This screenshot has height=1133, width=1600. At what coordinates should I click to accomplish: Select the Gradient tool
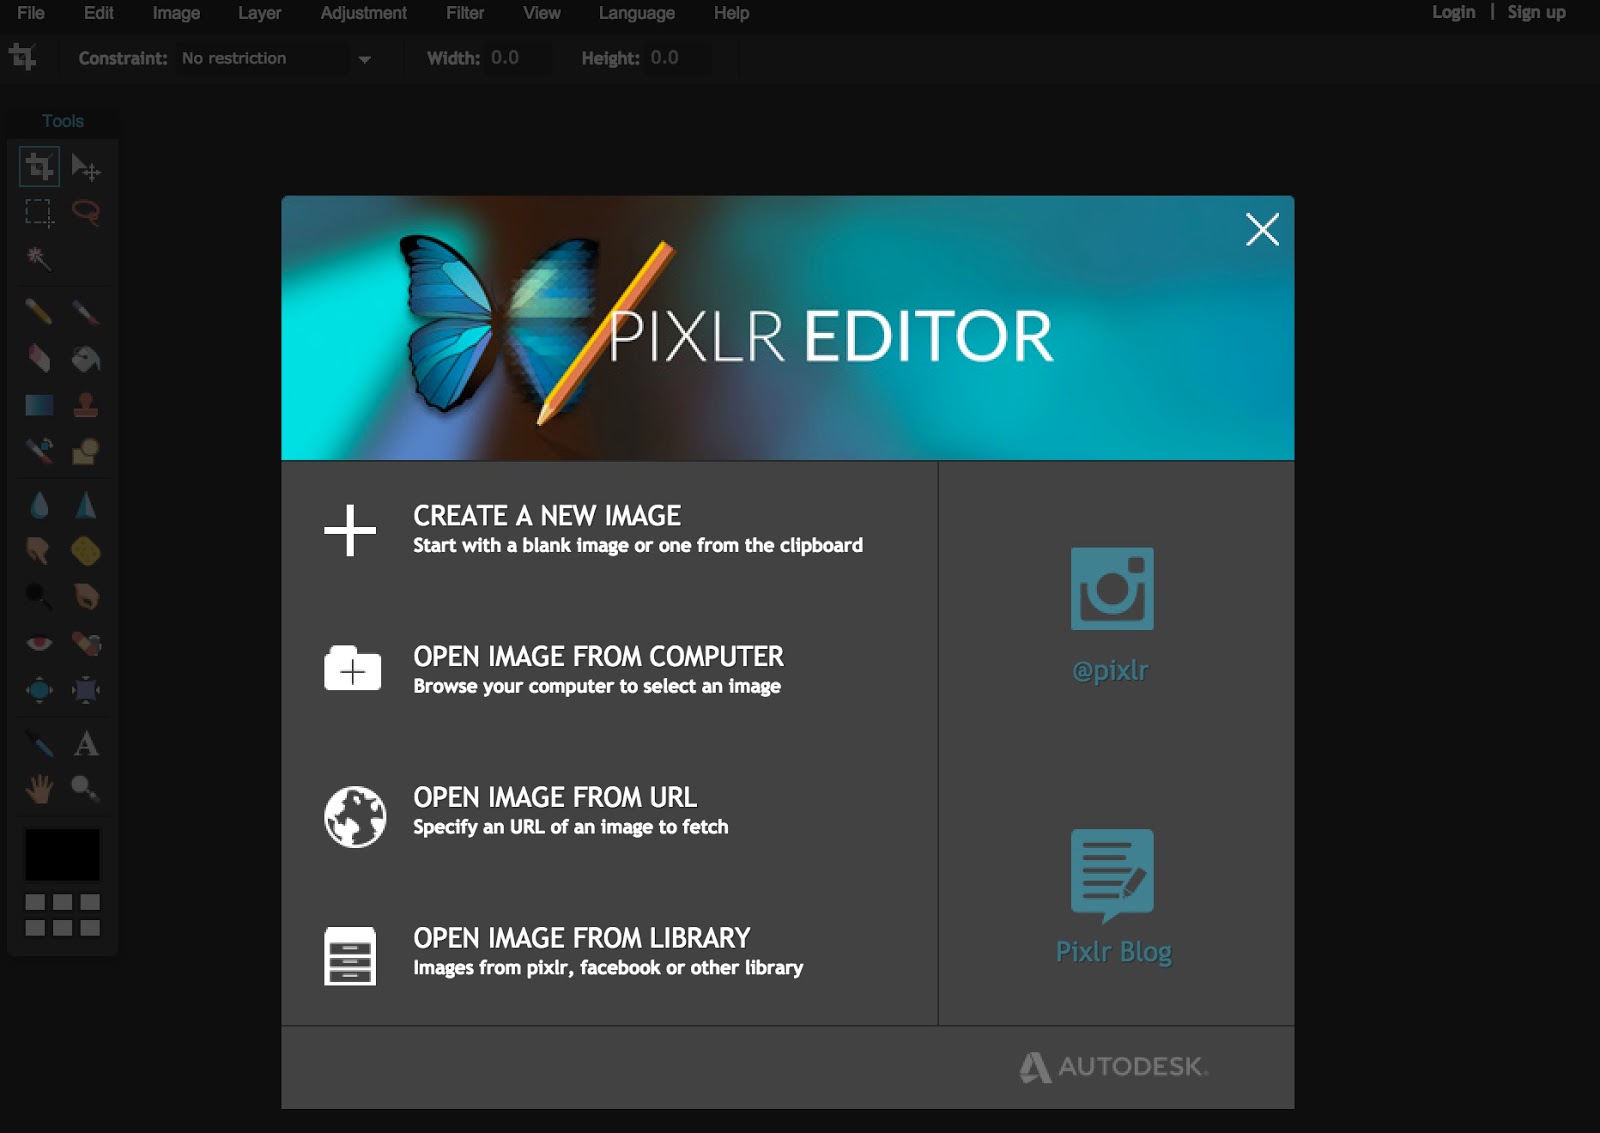tap(40, 405)
